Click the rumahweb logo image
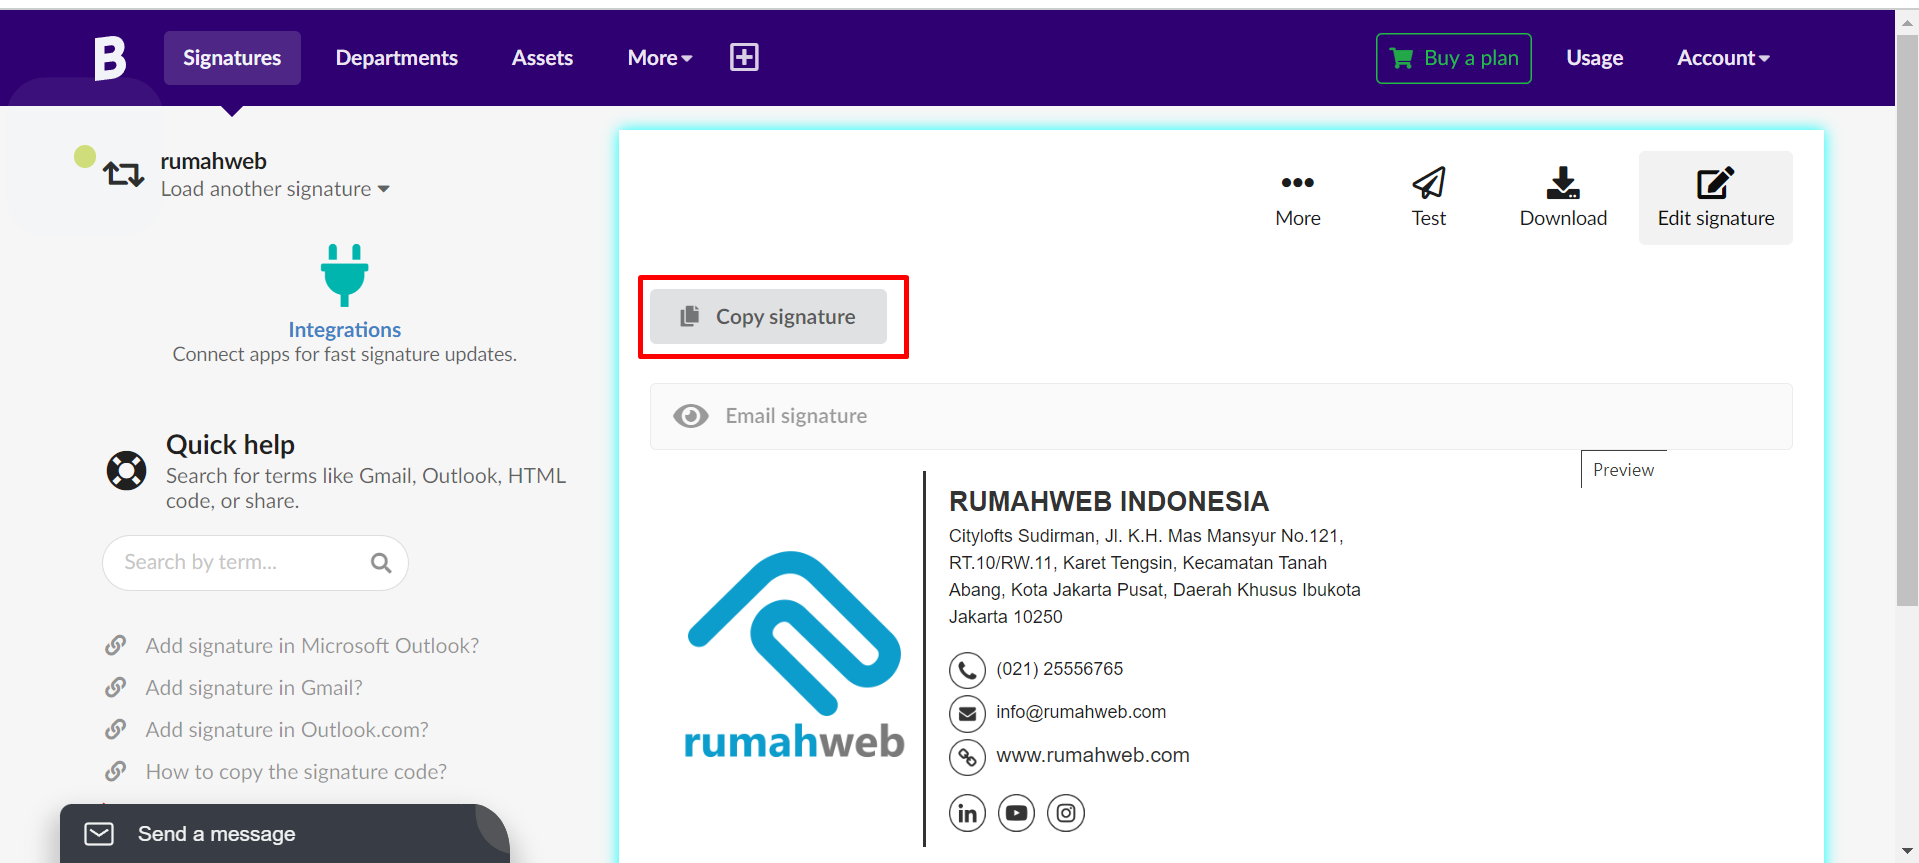 click(794, 655)
